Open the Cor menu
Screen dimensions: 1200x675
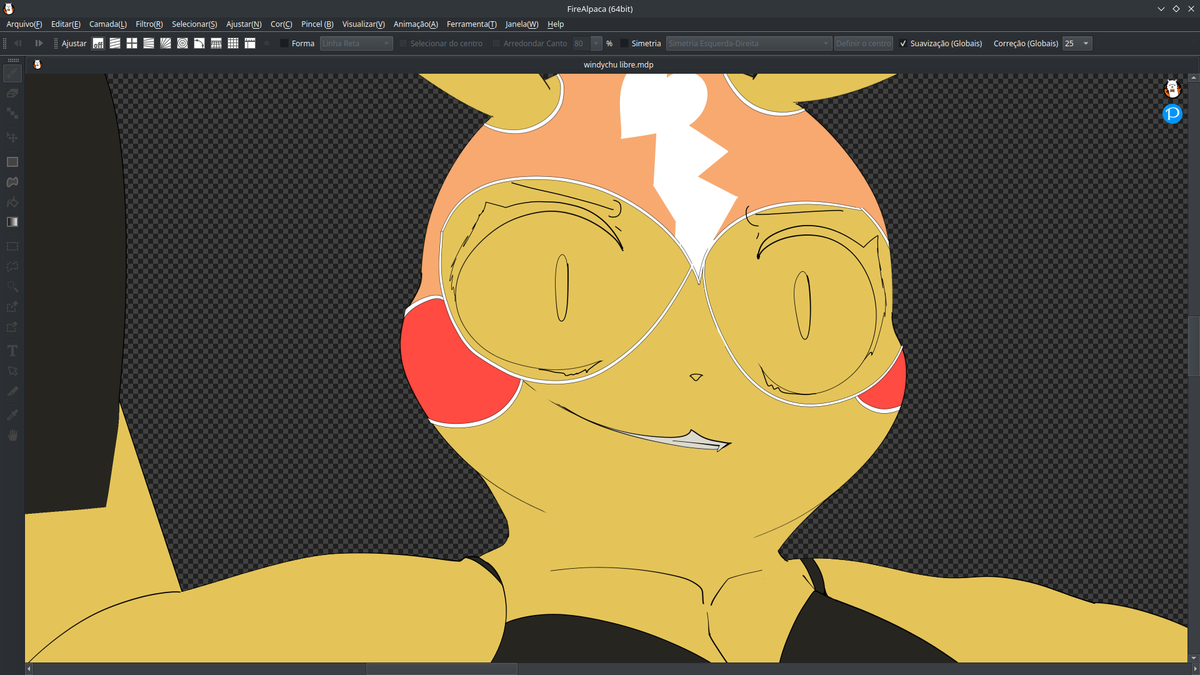tap(281, 24)
